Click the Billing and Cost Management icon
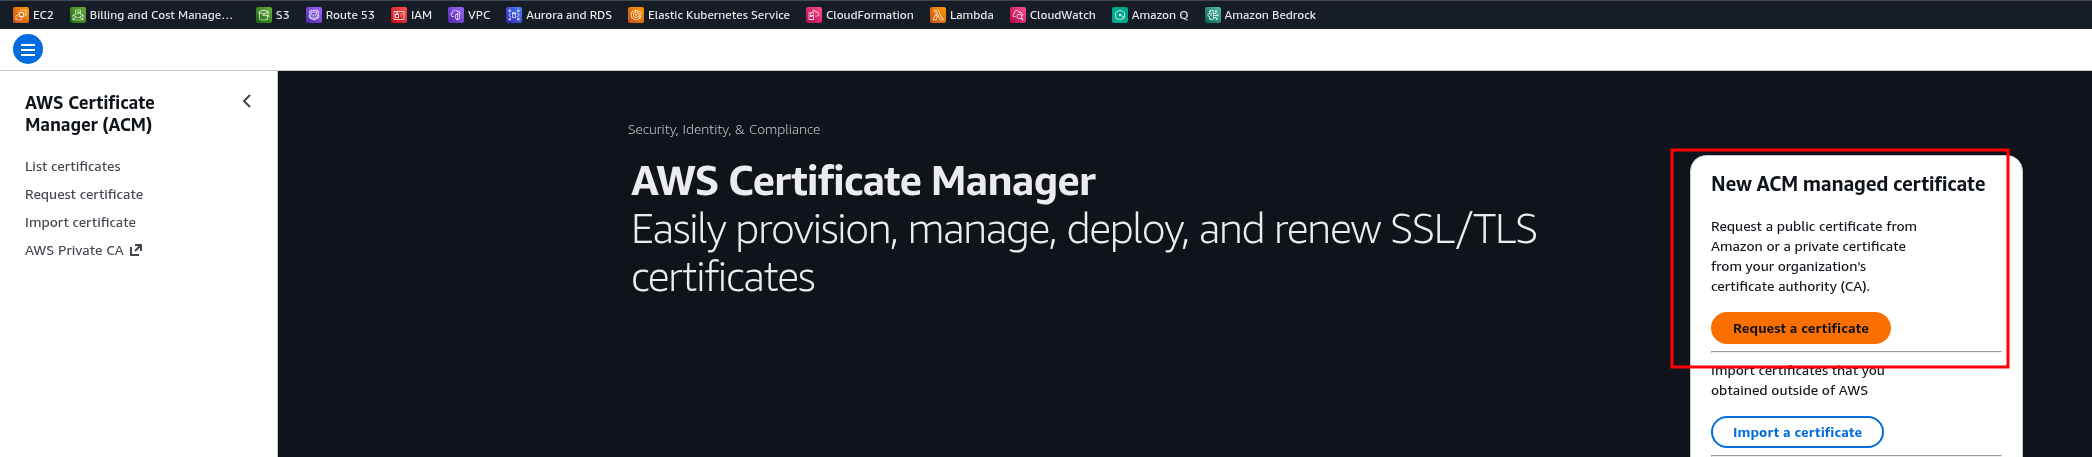Screen dimensions: 2092x457 click(x=78, y=15)
